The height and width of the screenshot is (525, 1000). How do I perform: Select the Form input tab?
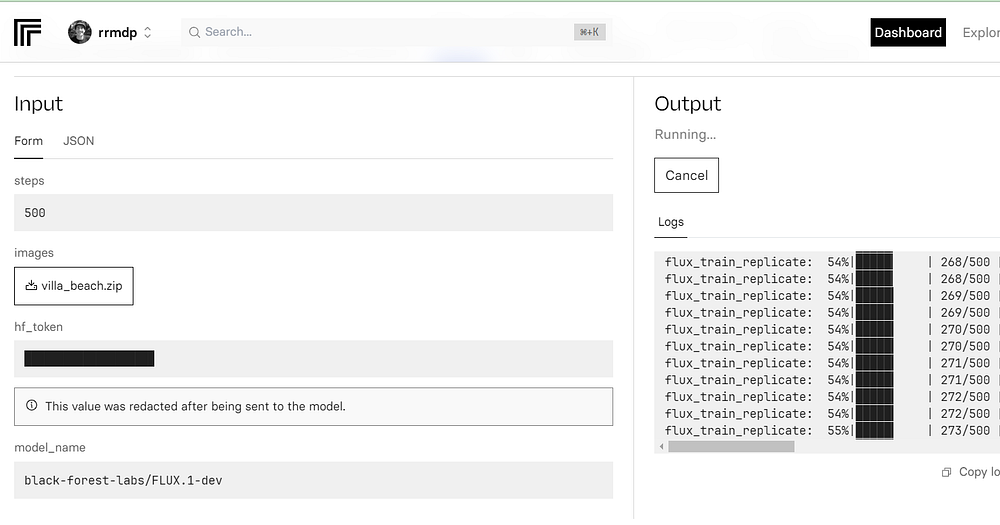point(28,141)
